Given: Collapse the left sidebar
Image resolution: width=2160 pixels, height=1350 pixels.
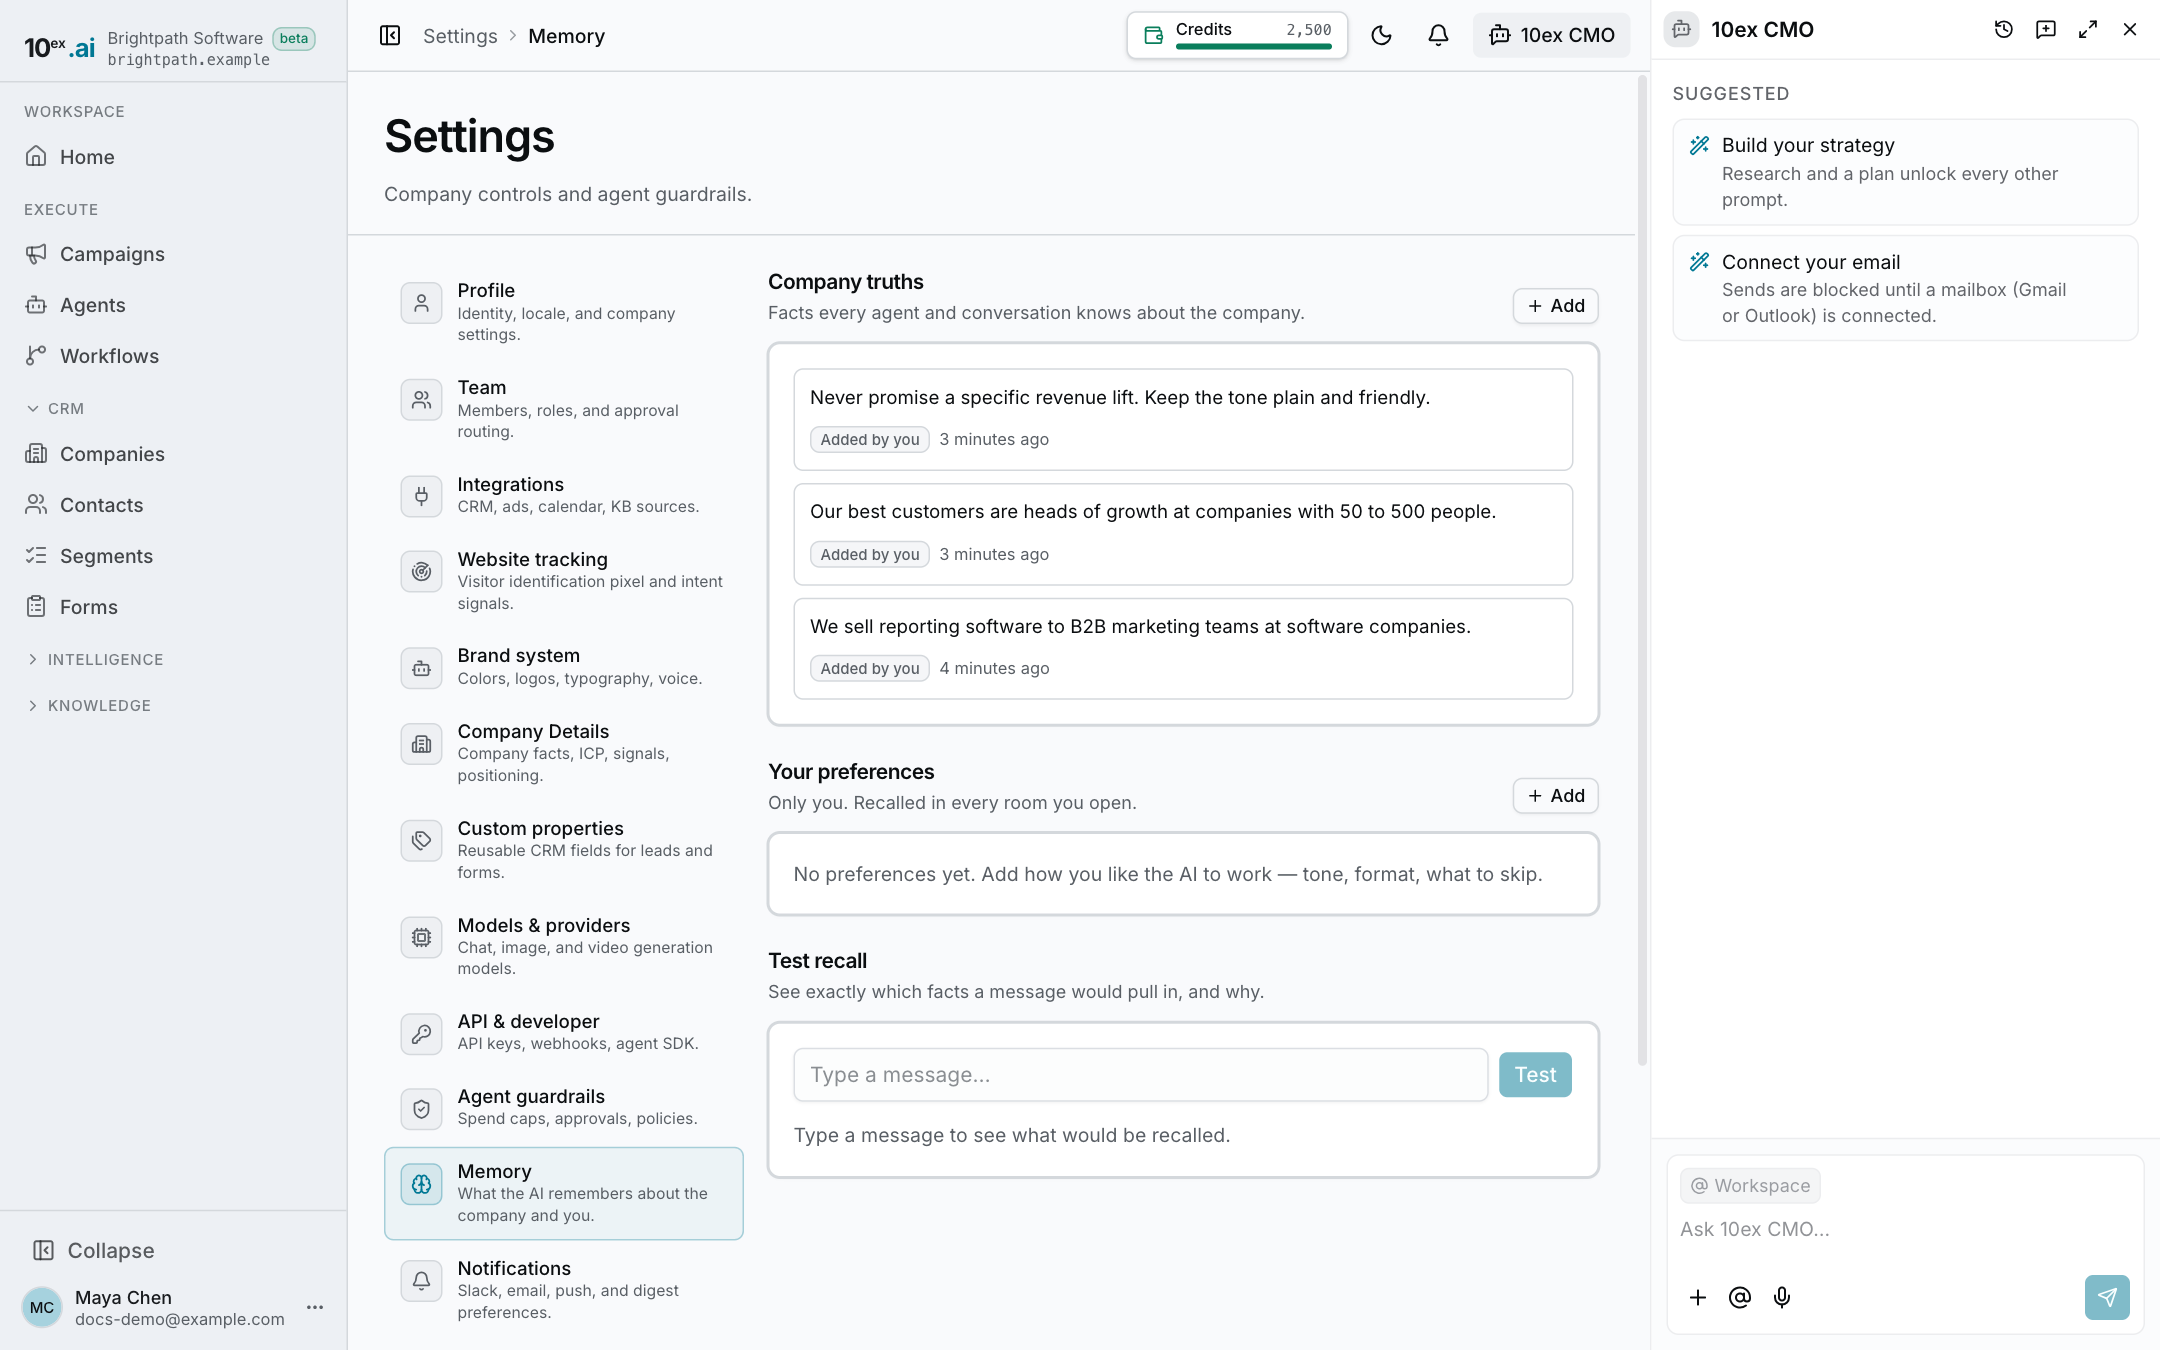Looking at the screenshot, I should pyautogui.click(x=93, y=1250).
